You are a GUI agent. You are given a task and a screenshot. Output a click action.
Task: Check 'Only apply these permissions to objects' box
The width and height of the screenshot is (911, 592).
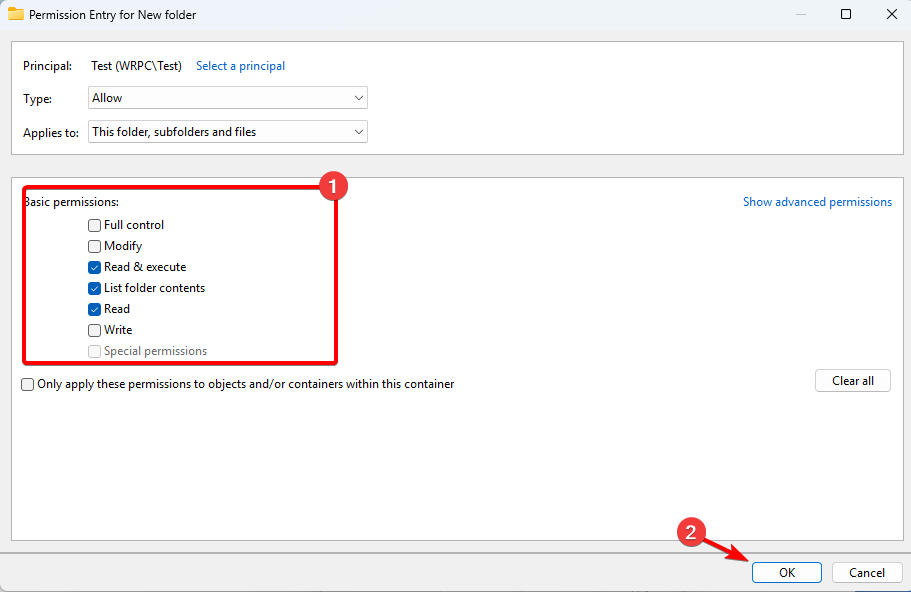click(27, 385)
